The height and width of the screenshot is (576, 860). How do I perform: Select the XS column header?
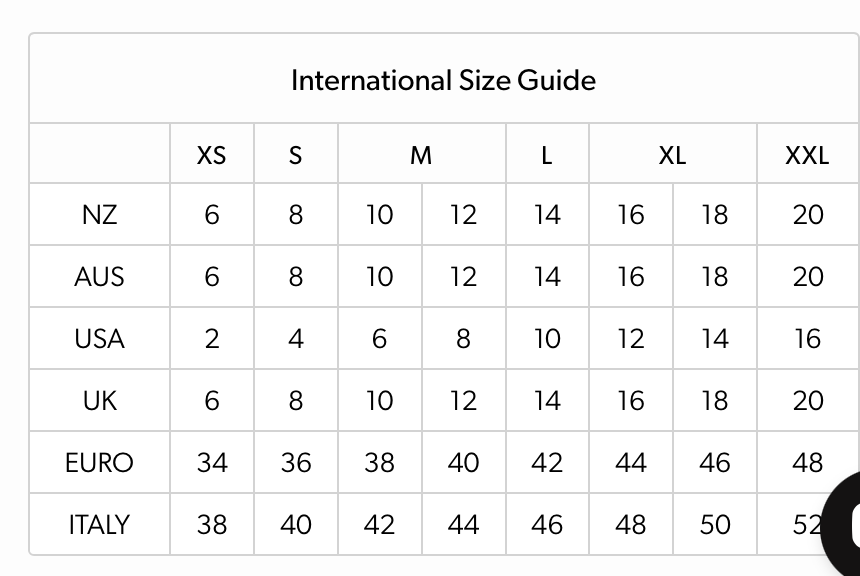click(x=211, y=155)
